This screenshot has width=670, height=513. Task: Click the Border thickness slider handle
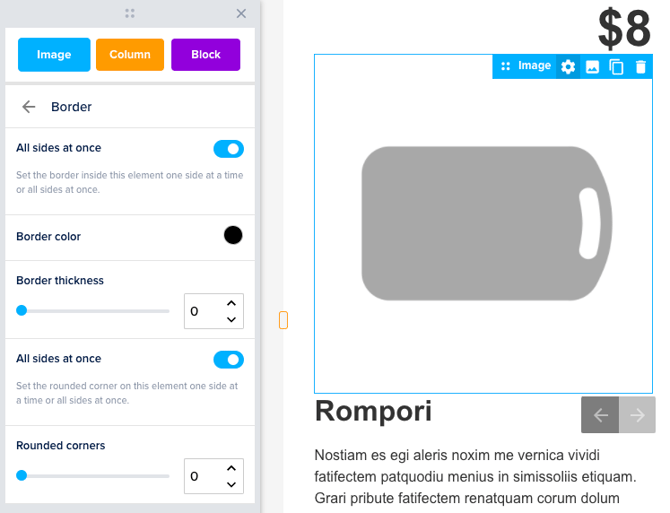tap(21, 311)
